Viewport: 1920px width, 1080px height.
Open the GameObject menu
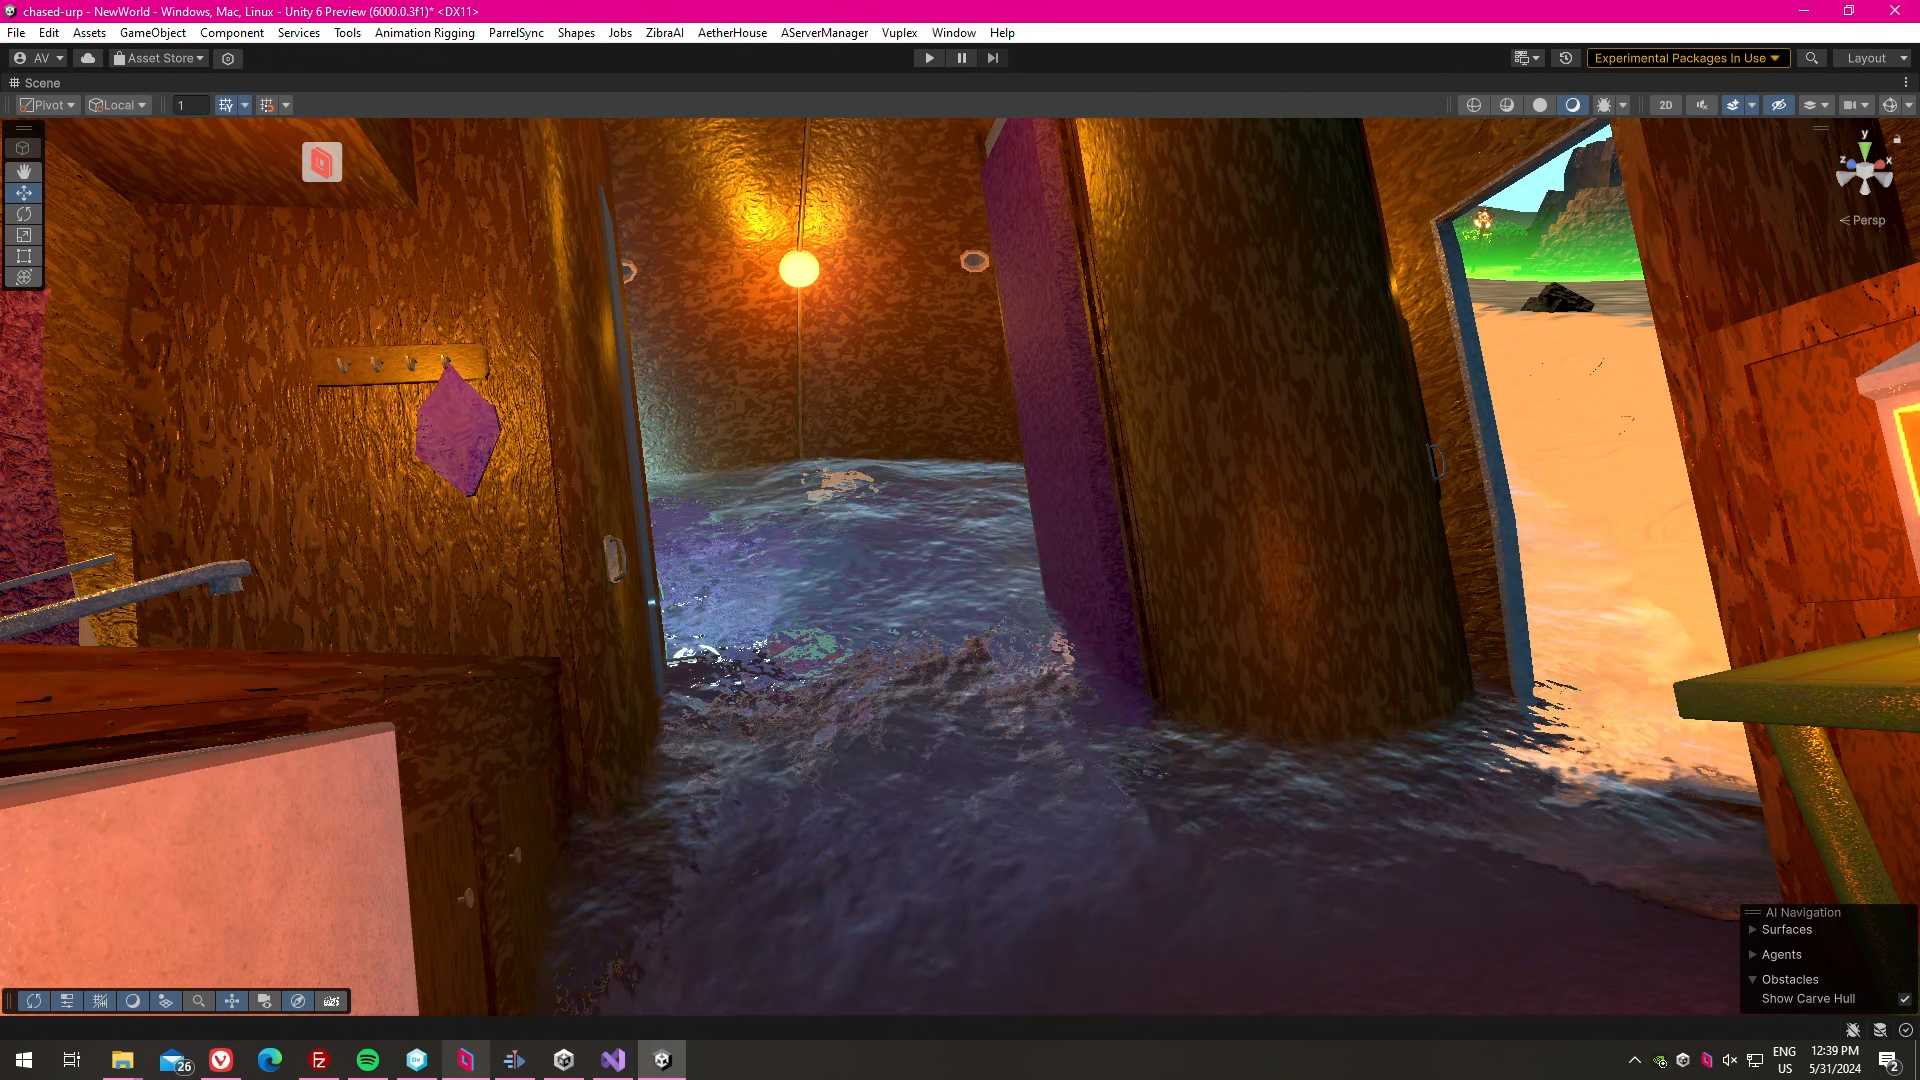tap(152, 33)
